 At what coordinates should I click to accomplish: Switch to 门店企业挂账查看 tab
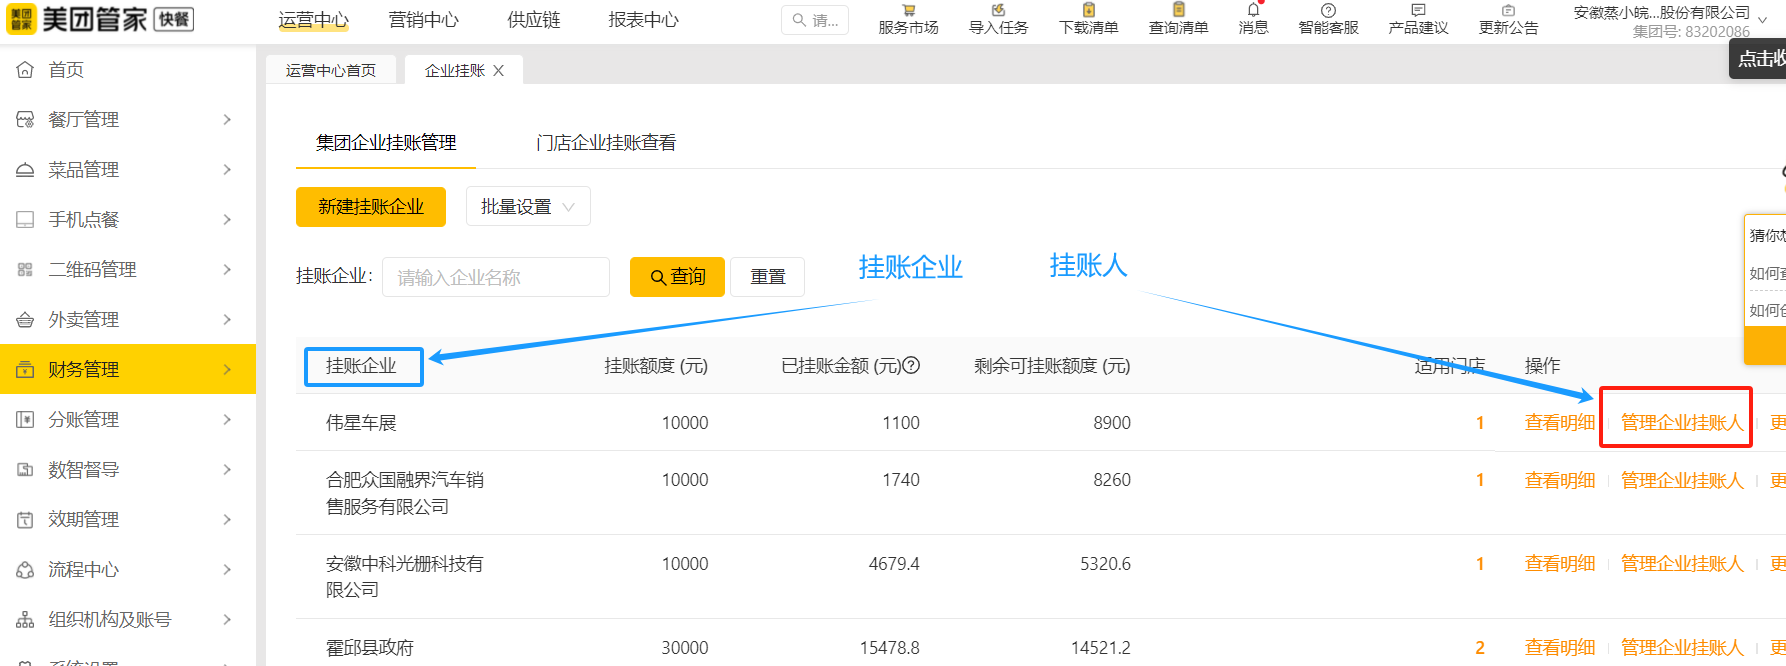pos(605,143)
